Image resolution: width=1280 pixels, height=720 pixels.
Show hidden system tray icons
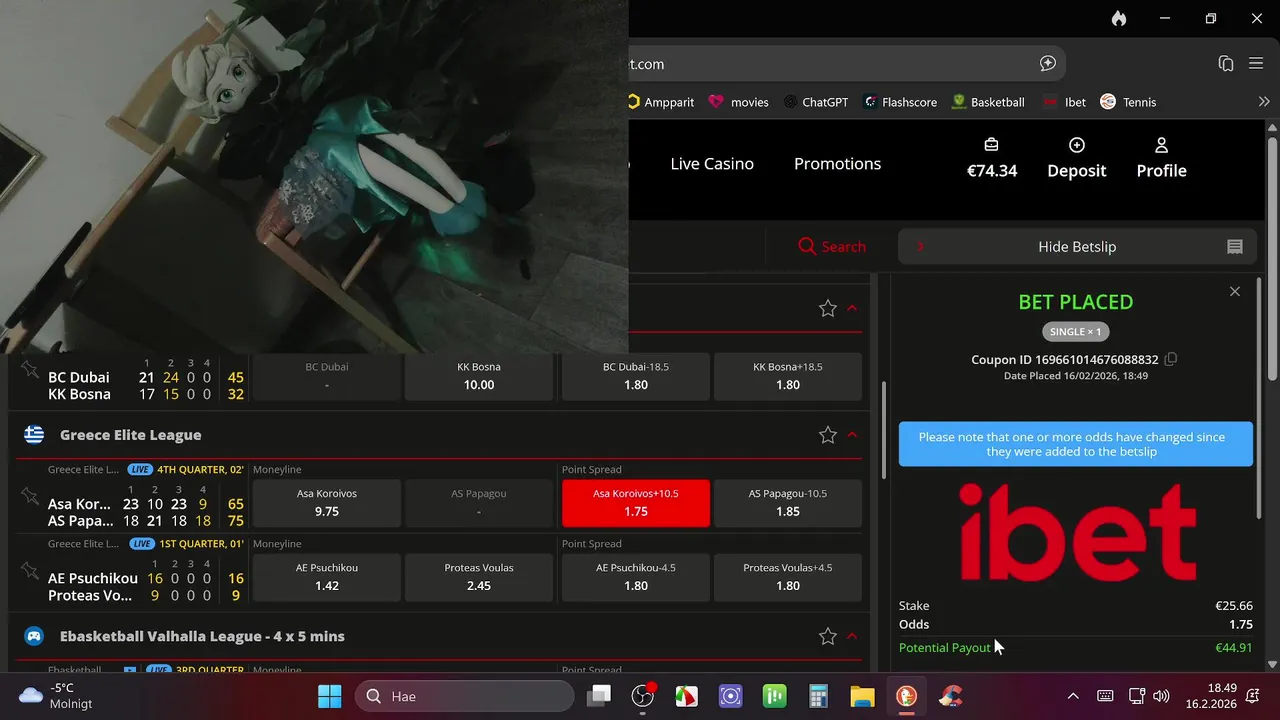1073,696
